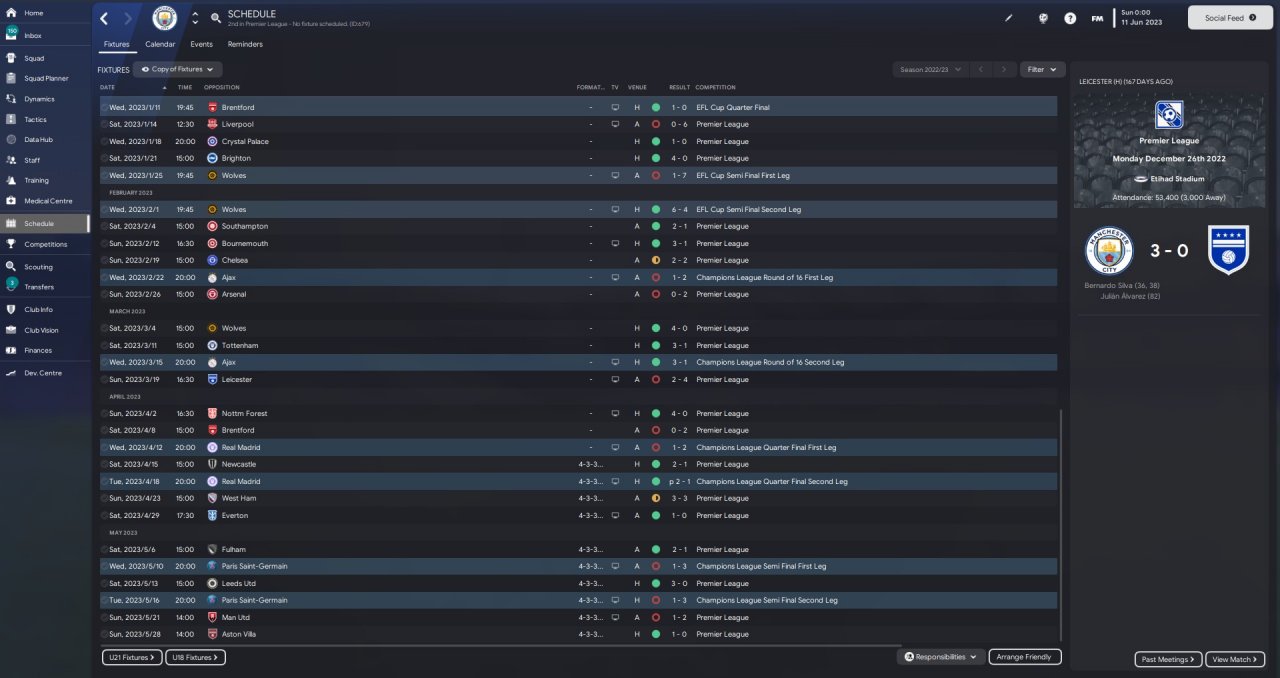
Task: Select the circle on the Arsenal row
Action: pyautogui.click(x=104, y=294)
